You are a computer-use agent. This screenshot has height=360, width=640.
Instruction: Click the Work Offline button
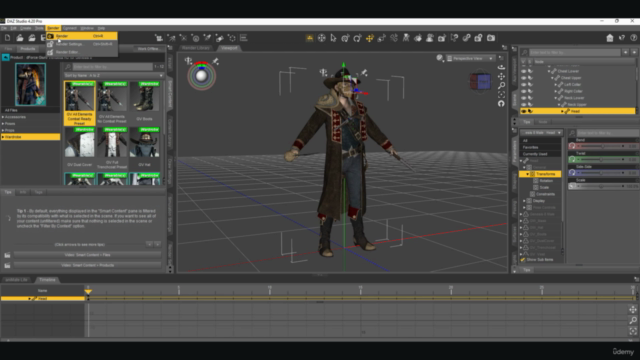[x=148, y=49]
